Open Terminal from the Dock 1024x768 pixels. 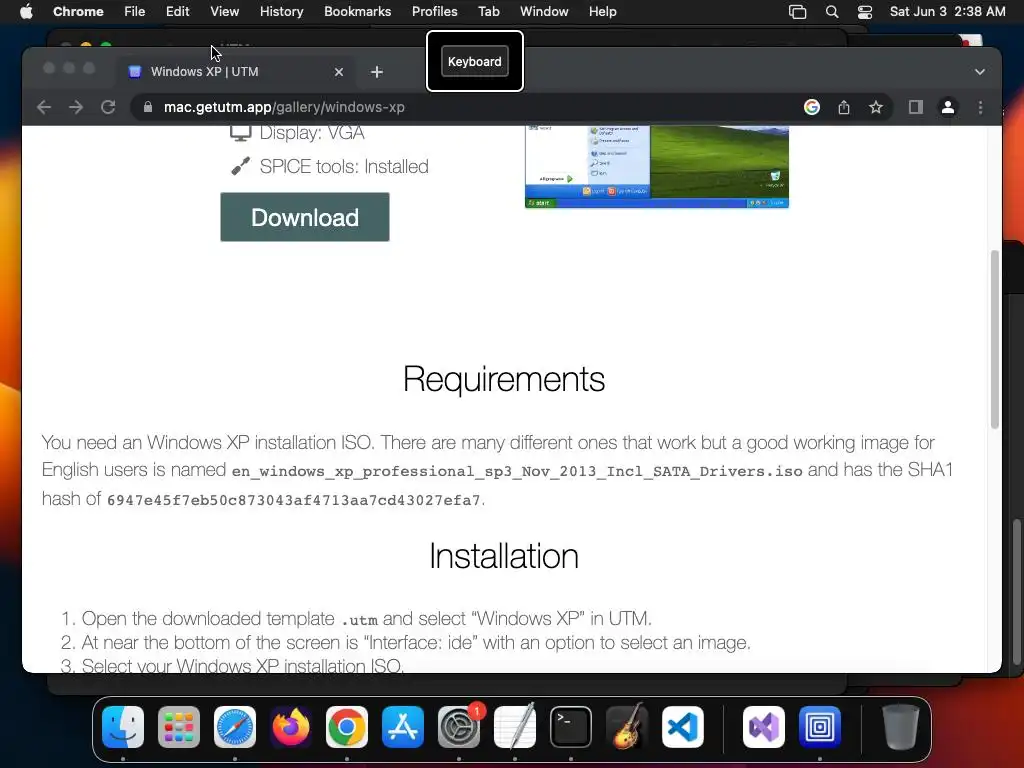click(x=571, y=727)
